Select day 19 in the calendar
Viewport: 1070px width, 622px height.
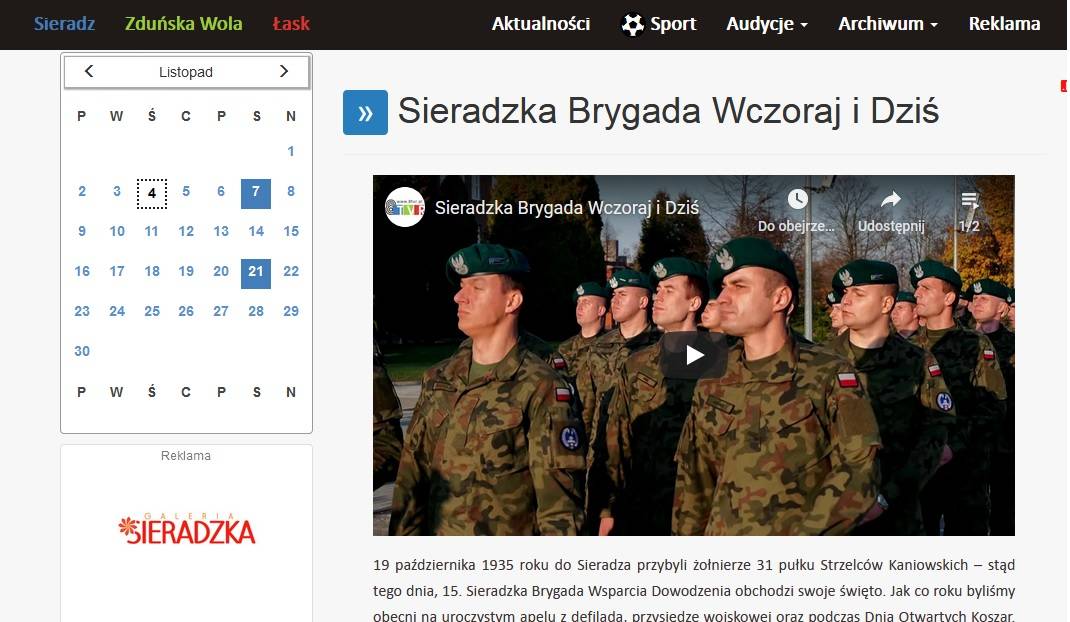pyautogui.click(x=186, y=271)
